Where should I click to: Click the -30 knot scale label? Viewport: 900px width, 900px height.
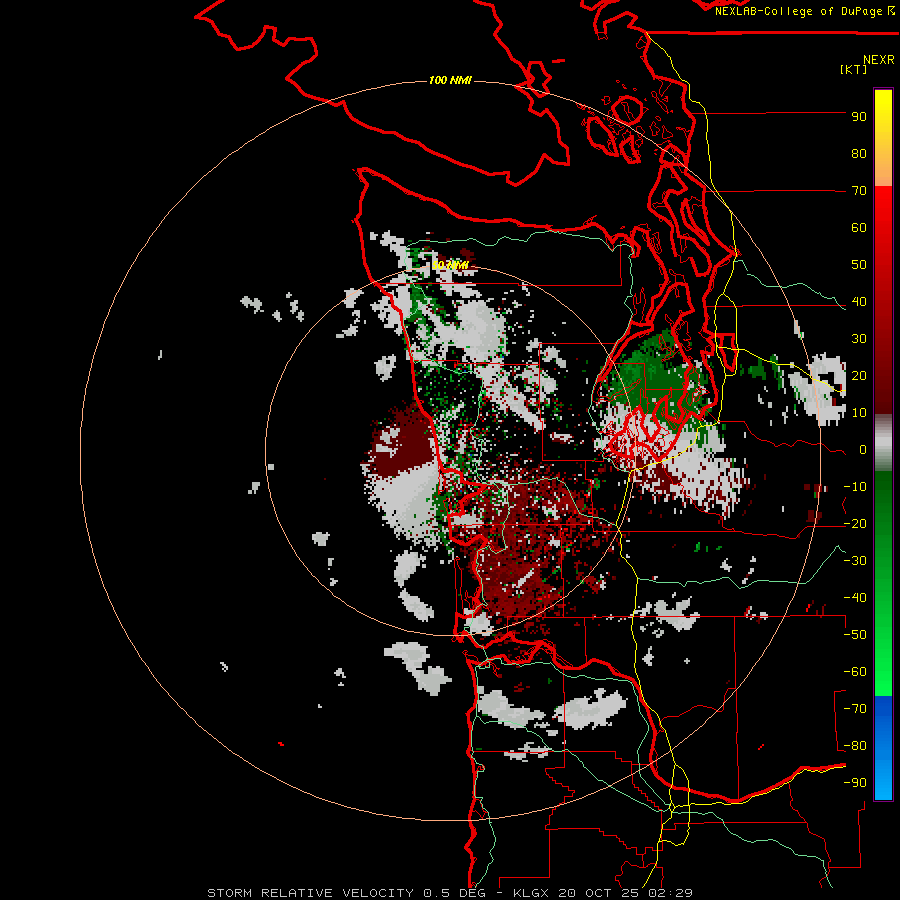[x=855, y=561]
